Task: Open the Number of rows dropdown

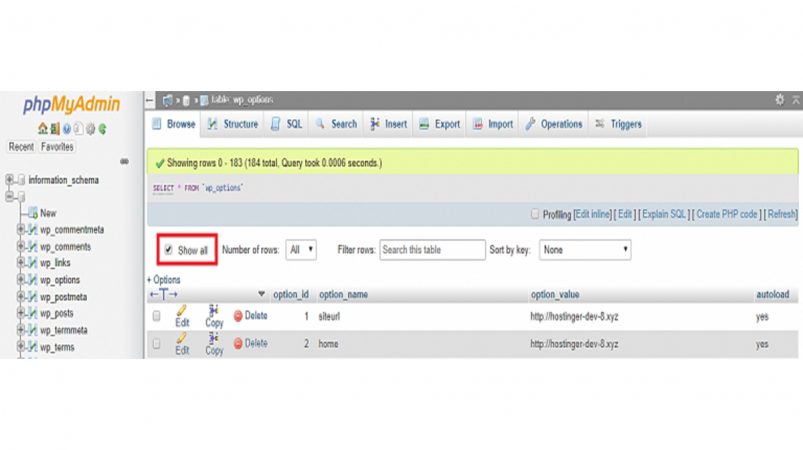Action: coord(301,250)
